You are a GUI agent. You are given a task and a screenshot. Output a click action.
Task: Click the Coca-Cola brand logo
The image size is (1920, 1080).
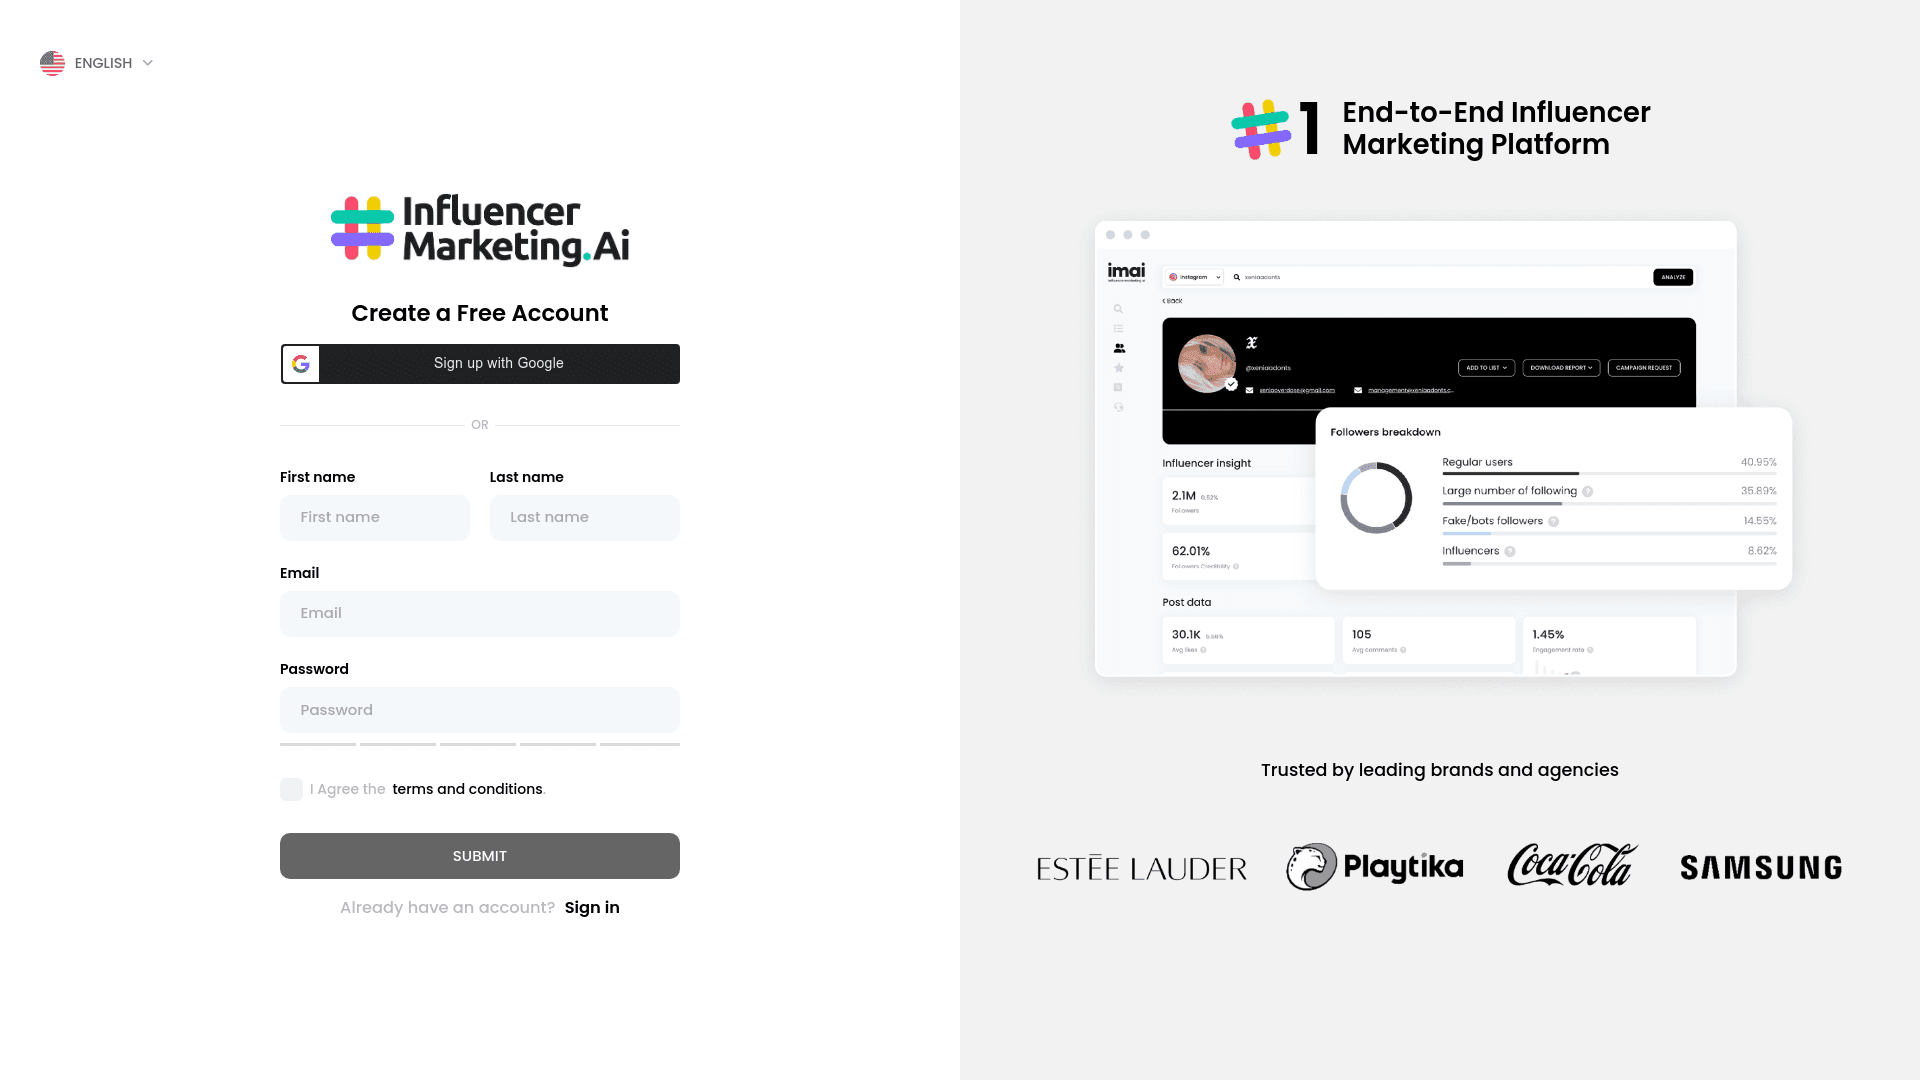[1572, 865]
